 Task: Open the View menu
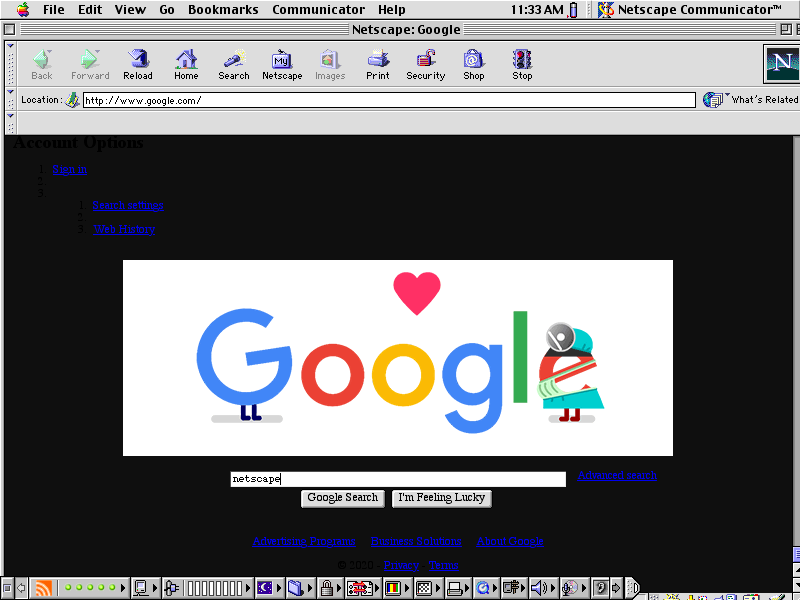(x=130, y=10)
